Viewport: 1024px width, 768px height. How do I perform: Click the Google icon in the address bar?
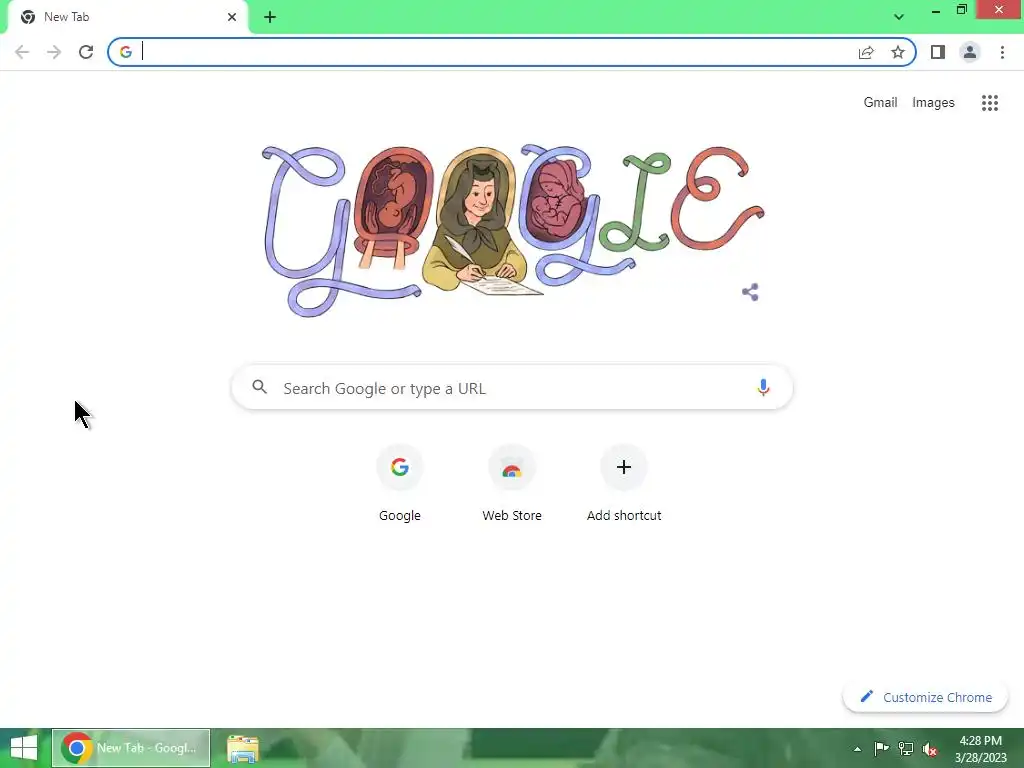pos(126,52)
